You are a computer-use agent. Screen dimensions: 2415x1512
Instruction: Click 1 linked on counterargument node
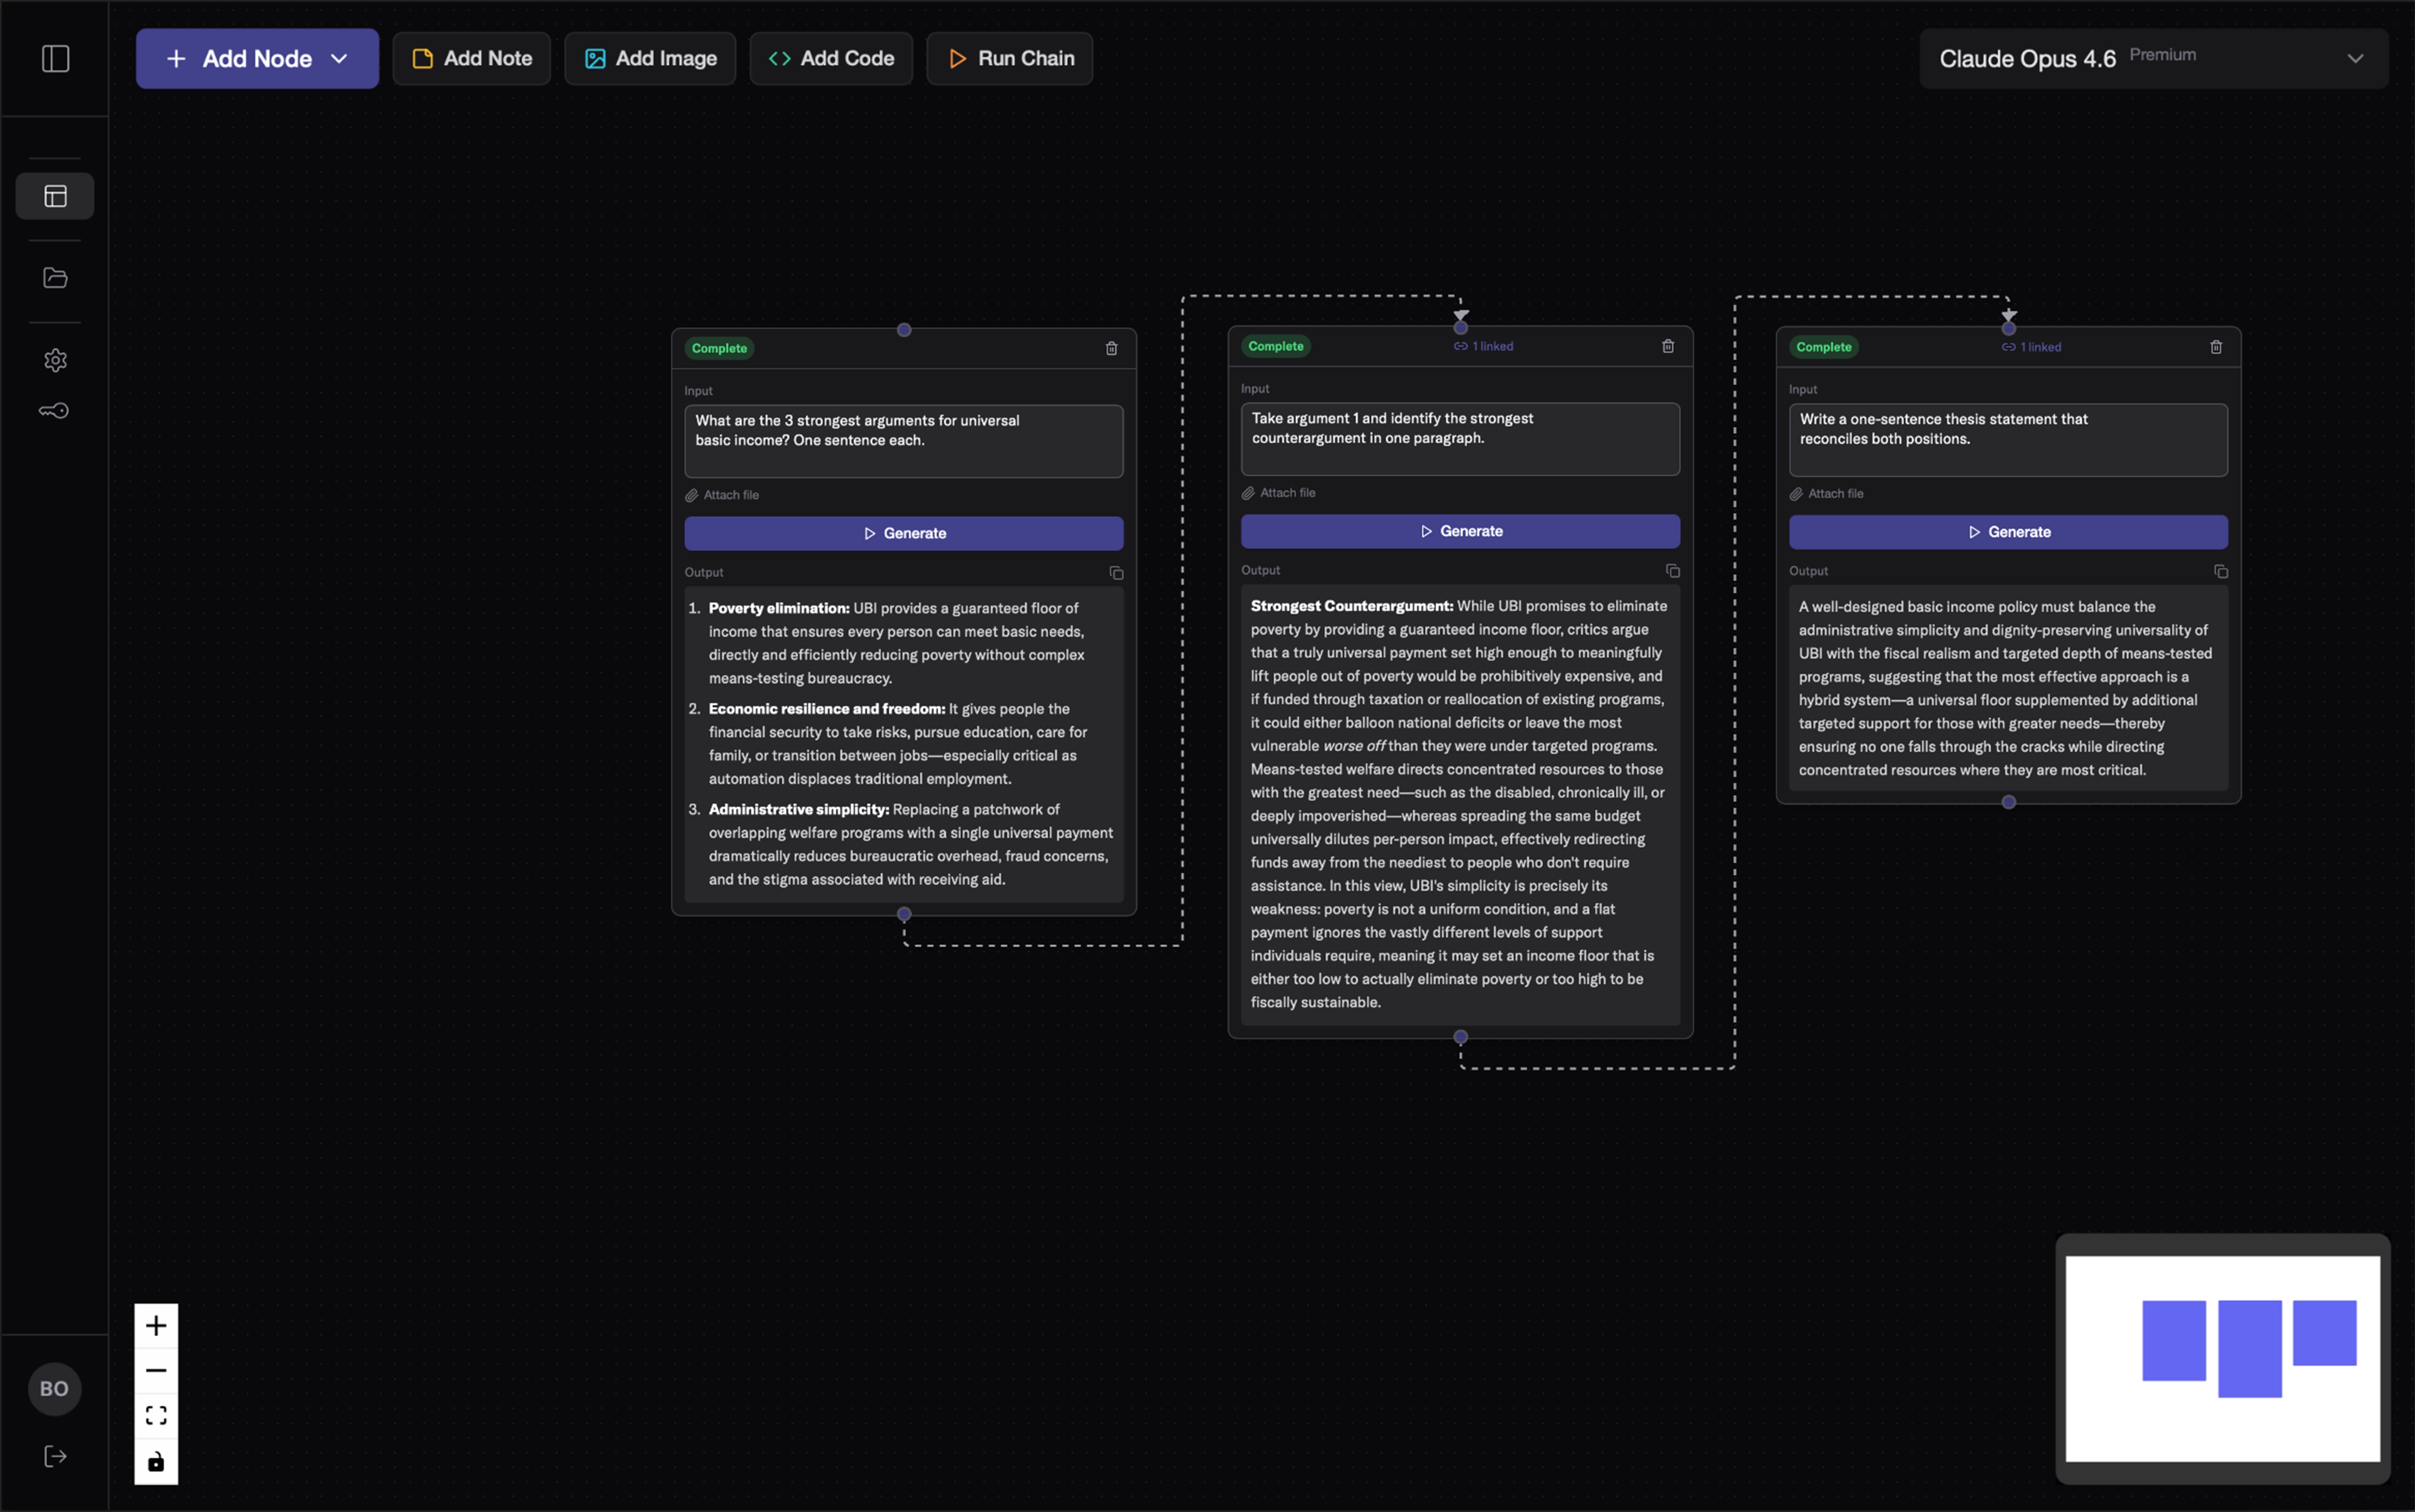pos(1483,347)
